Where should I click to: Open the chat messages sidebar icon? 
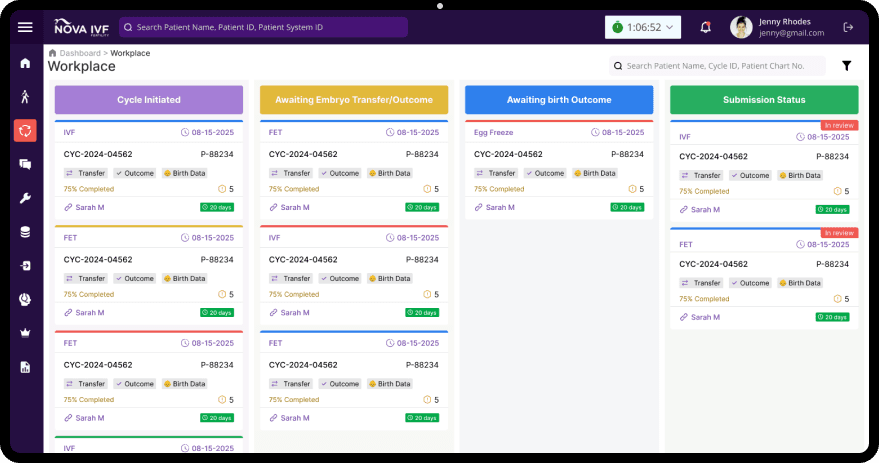coord(25,164)
